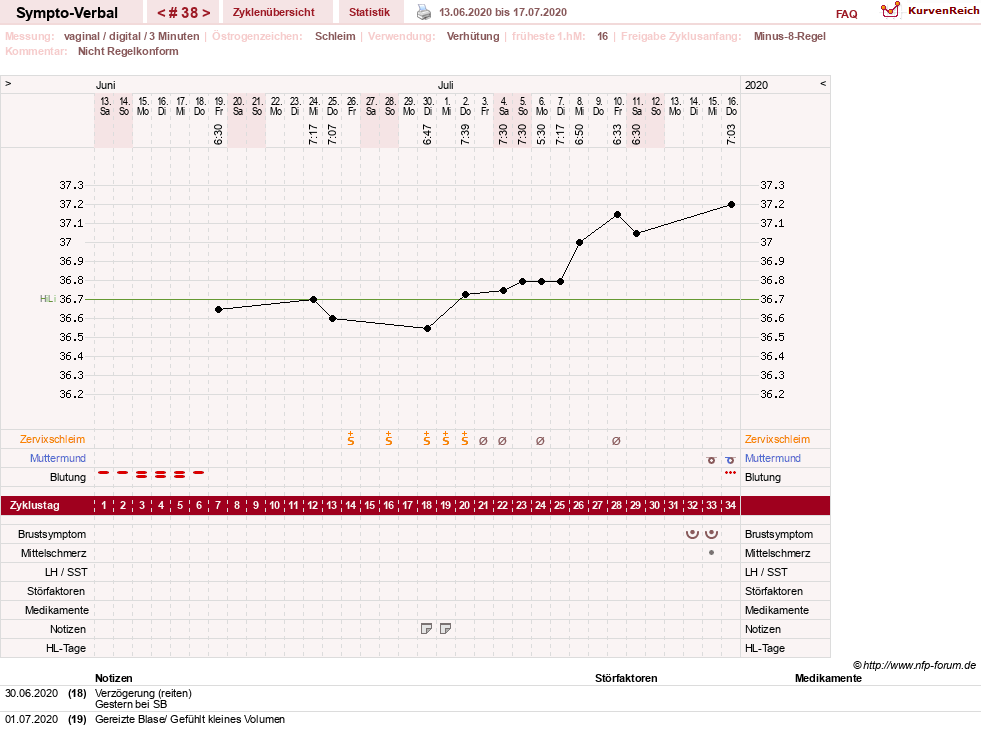981x751 pixels.
Task: Click the Brustsymptom icon on cycle day 33
Action: (x=711, y=534)
